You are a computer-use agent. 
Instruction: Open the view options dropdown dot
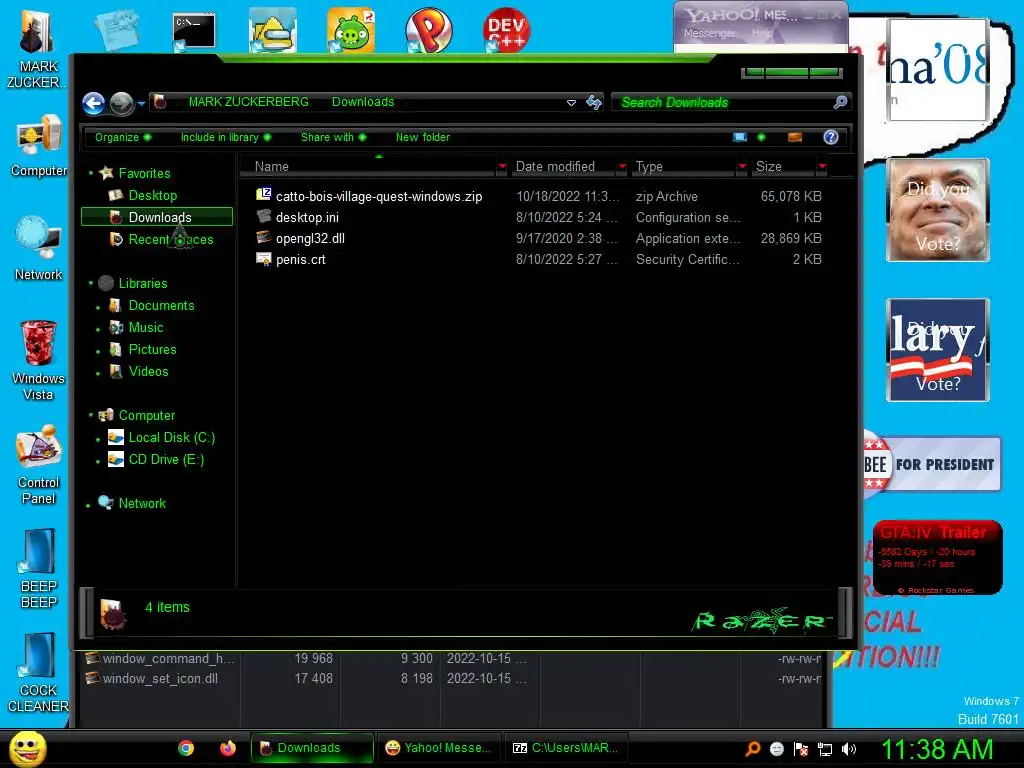click(761, 137)
